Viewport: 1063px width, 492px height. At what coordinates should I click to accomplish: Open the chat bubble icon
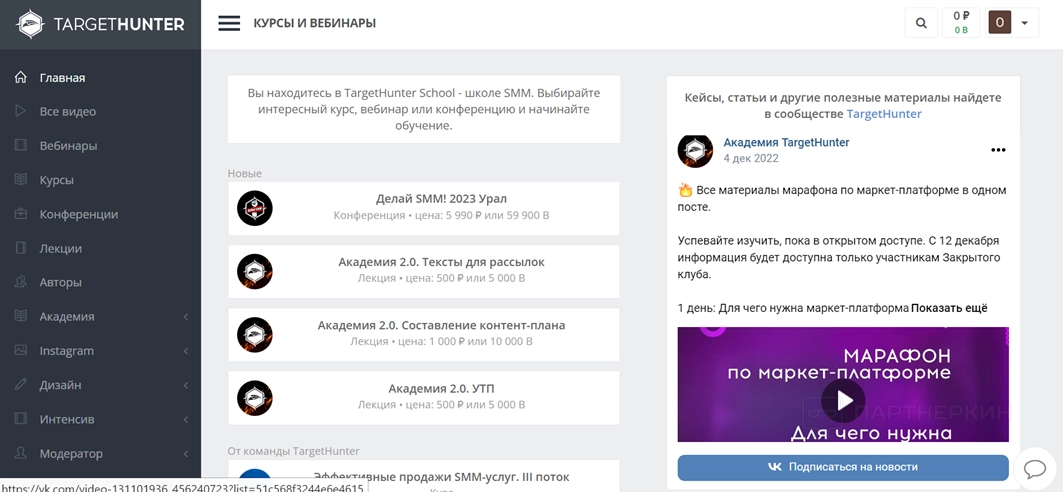click(x=1034, y=468)
